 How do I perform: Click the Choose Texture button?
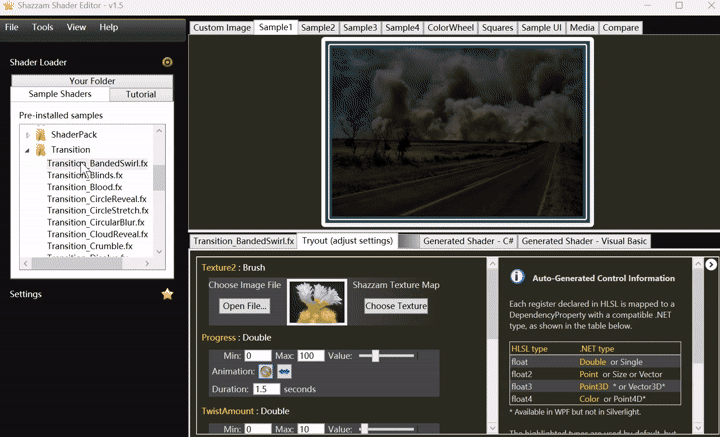(396, 306)
